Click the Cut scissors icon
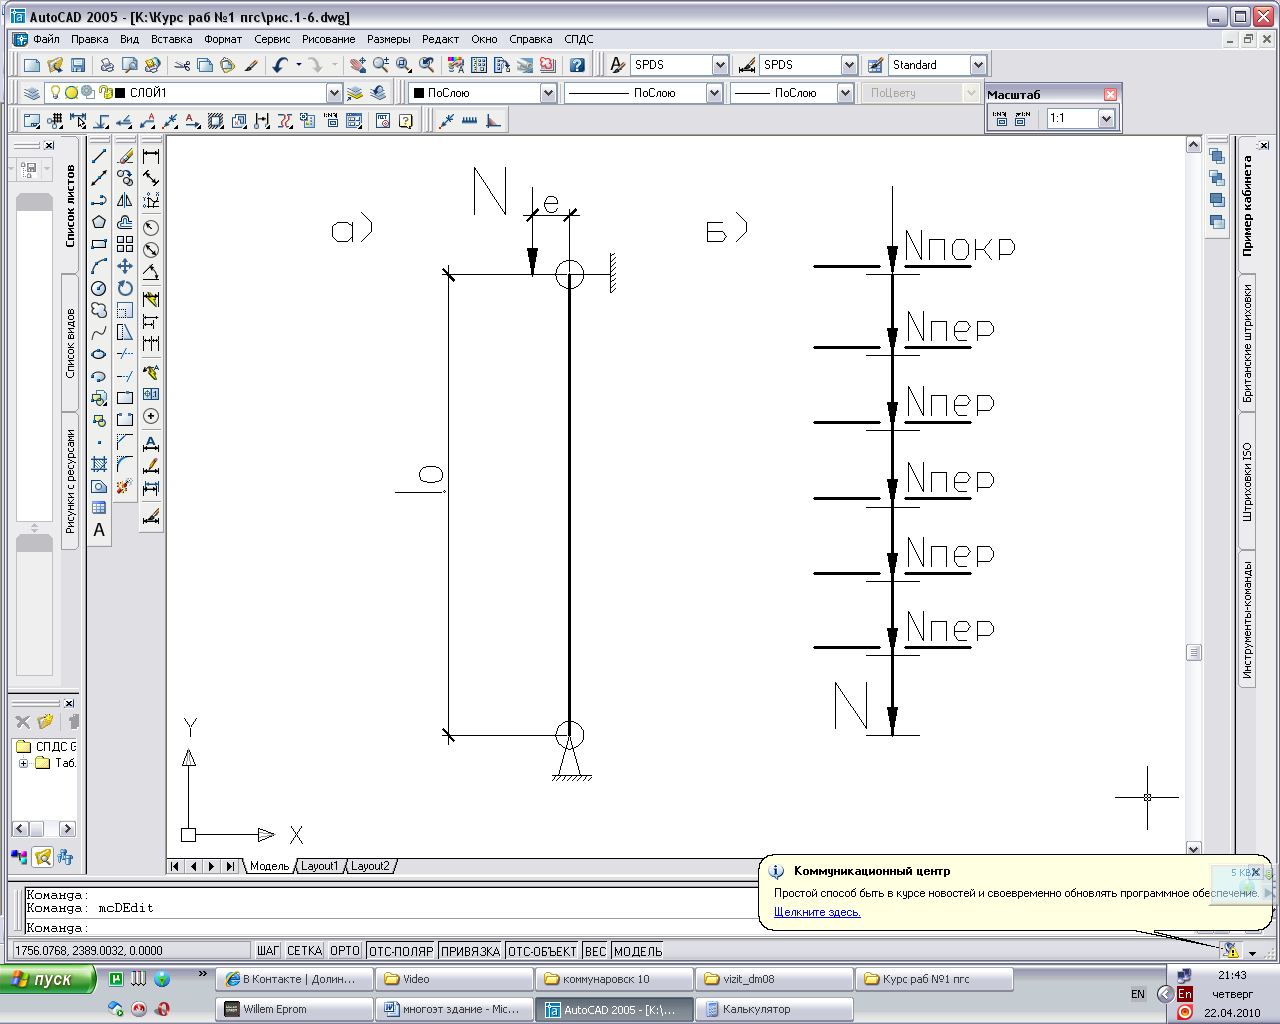 tap(182, 65)
